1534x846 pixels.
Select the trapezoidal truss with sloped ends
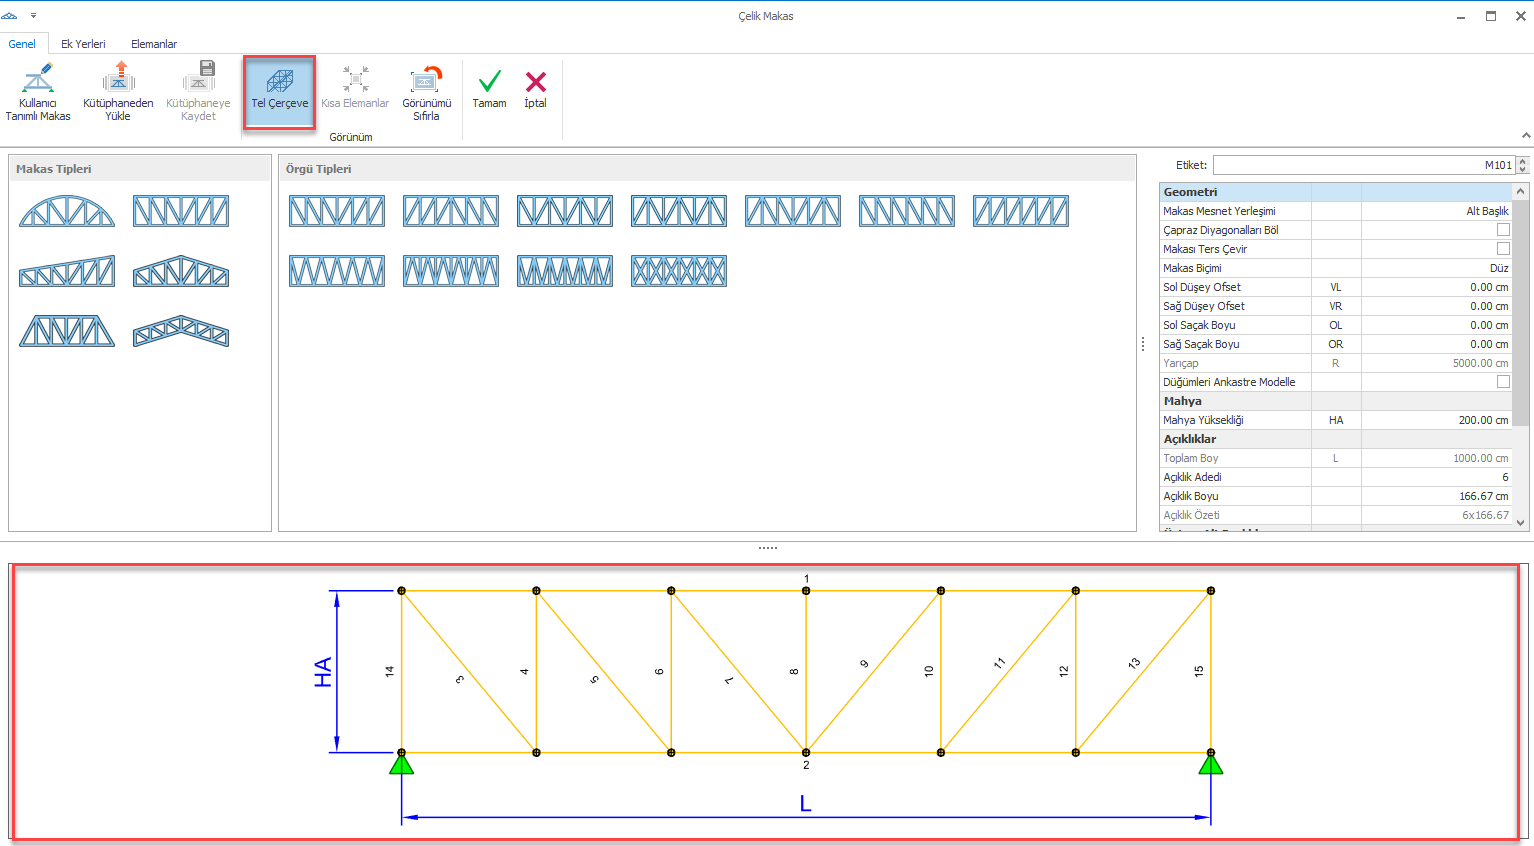click(x=67, y=331)
